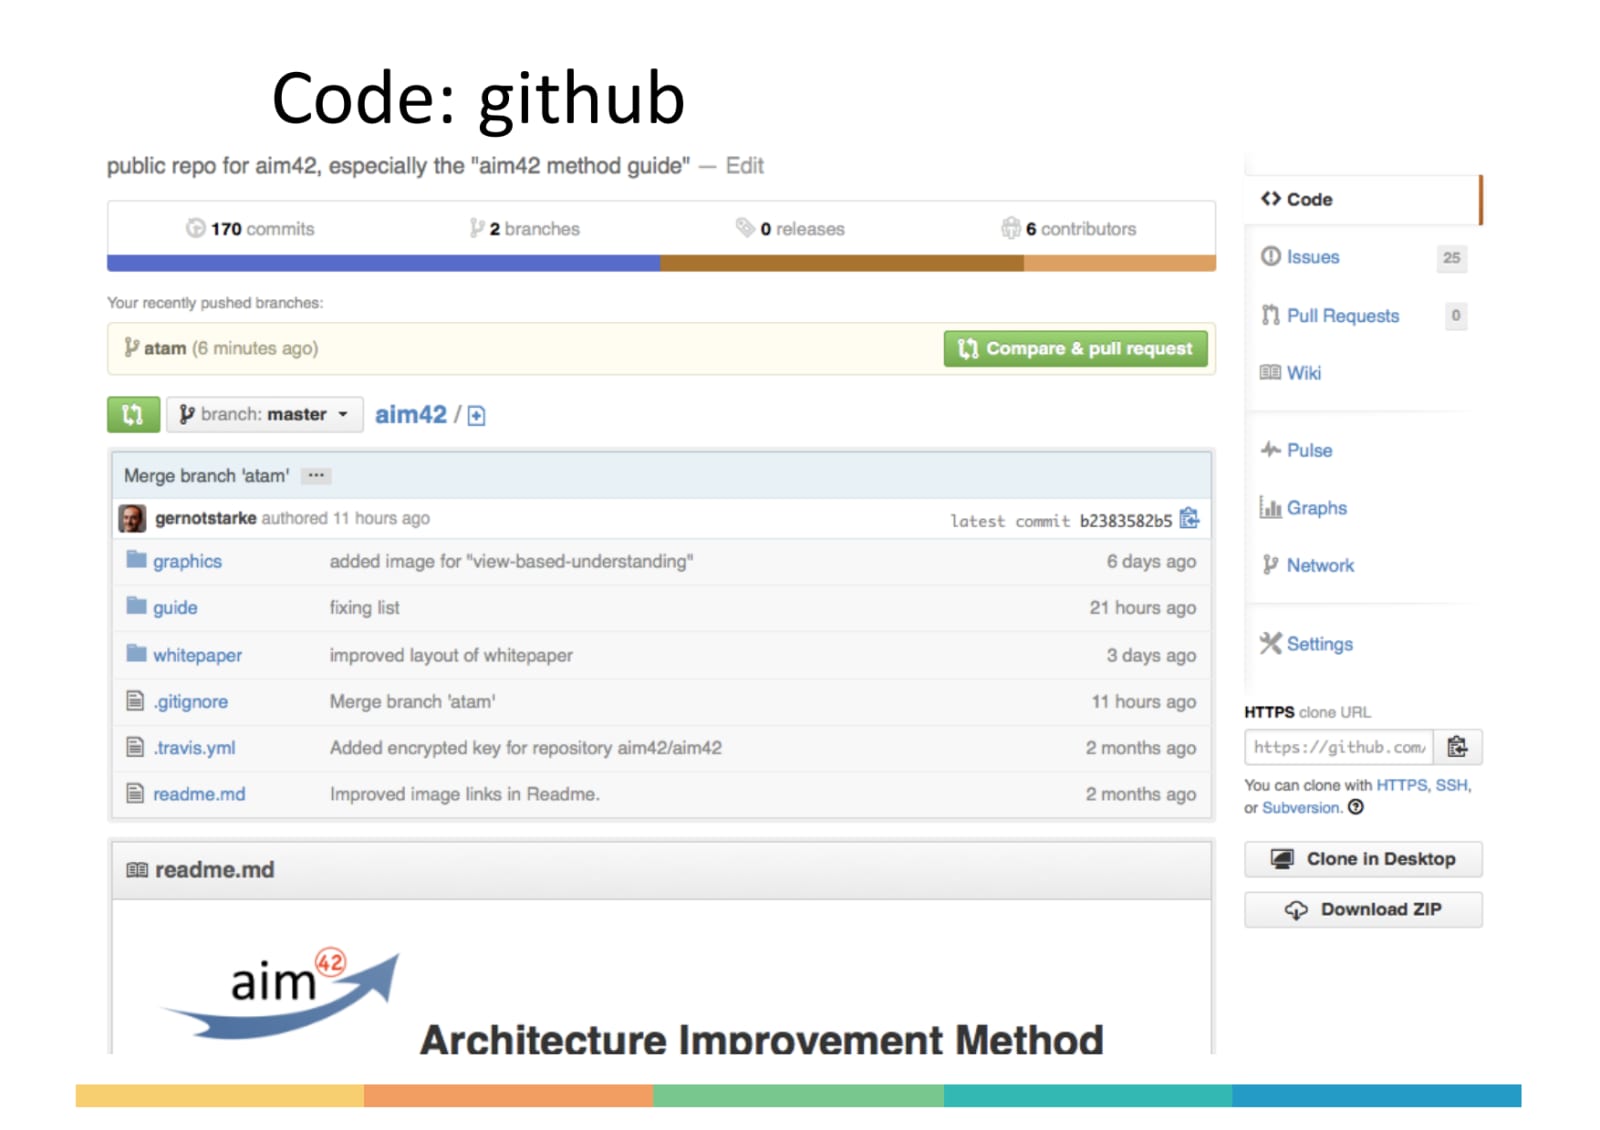Click the blue segment of the language bar
The width and height of the screenshot is (1600, 1130).
383,263
